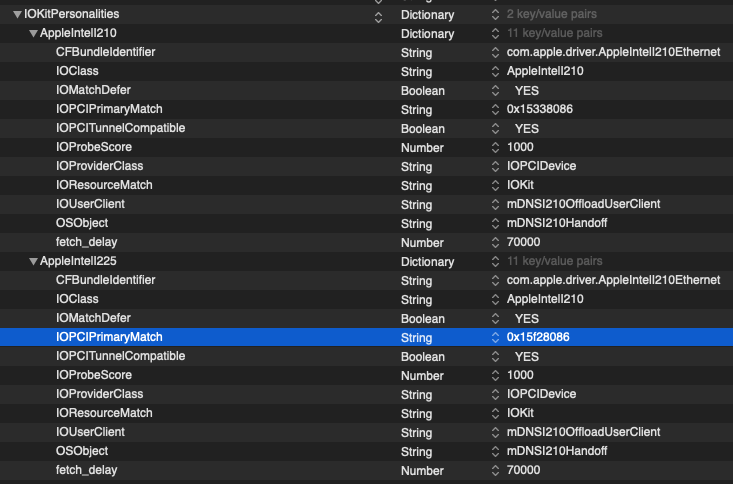Select fetch_delay key under AppleIntelI210
Image resolution: width=733 pixels, height=484 pixels.
tap(86, 242)
